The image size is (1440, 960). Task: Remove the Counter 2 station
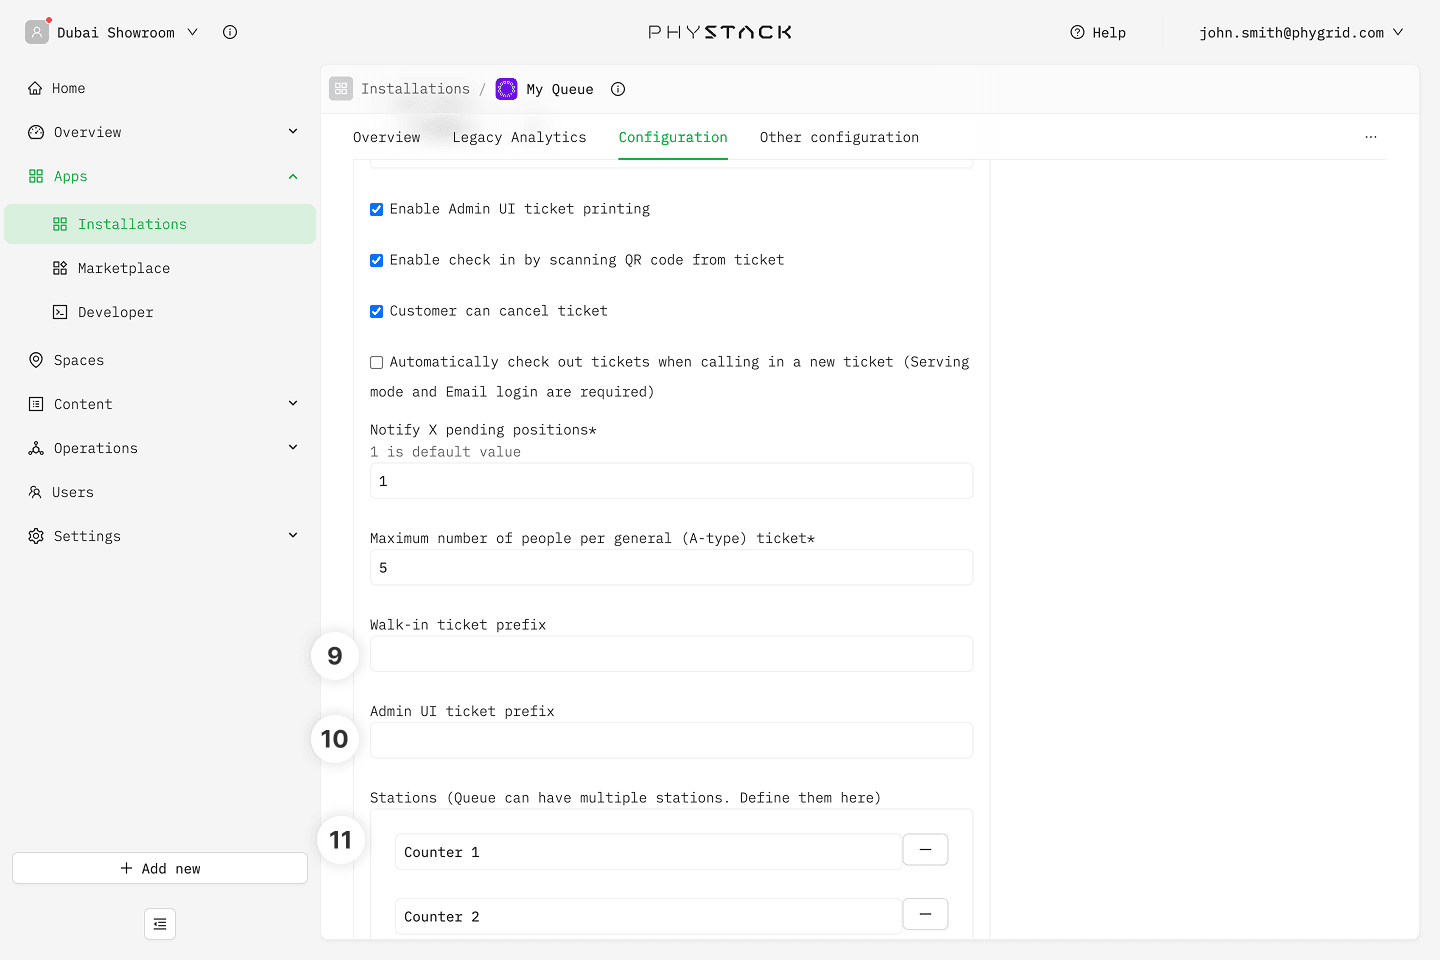[925, 914]
